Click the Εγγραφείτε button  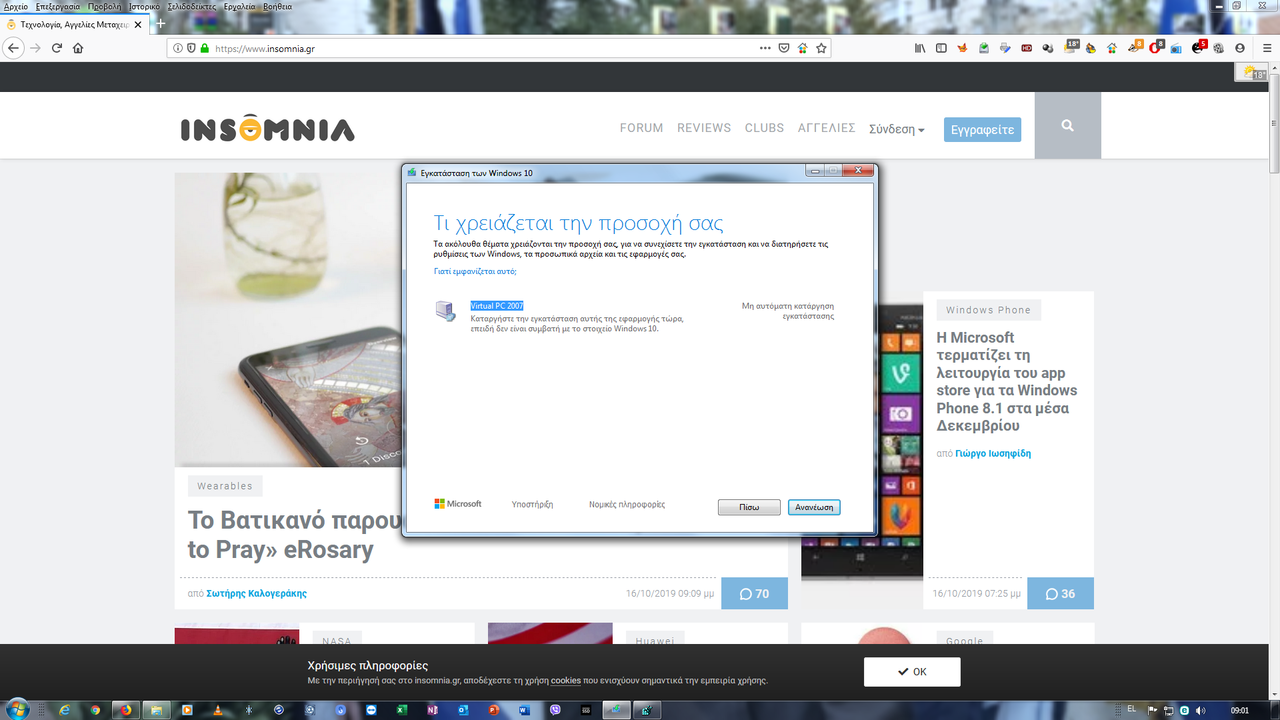pos(982,129)
